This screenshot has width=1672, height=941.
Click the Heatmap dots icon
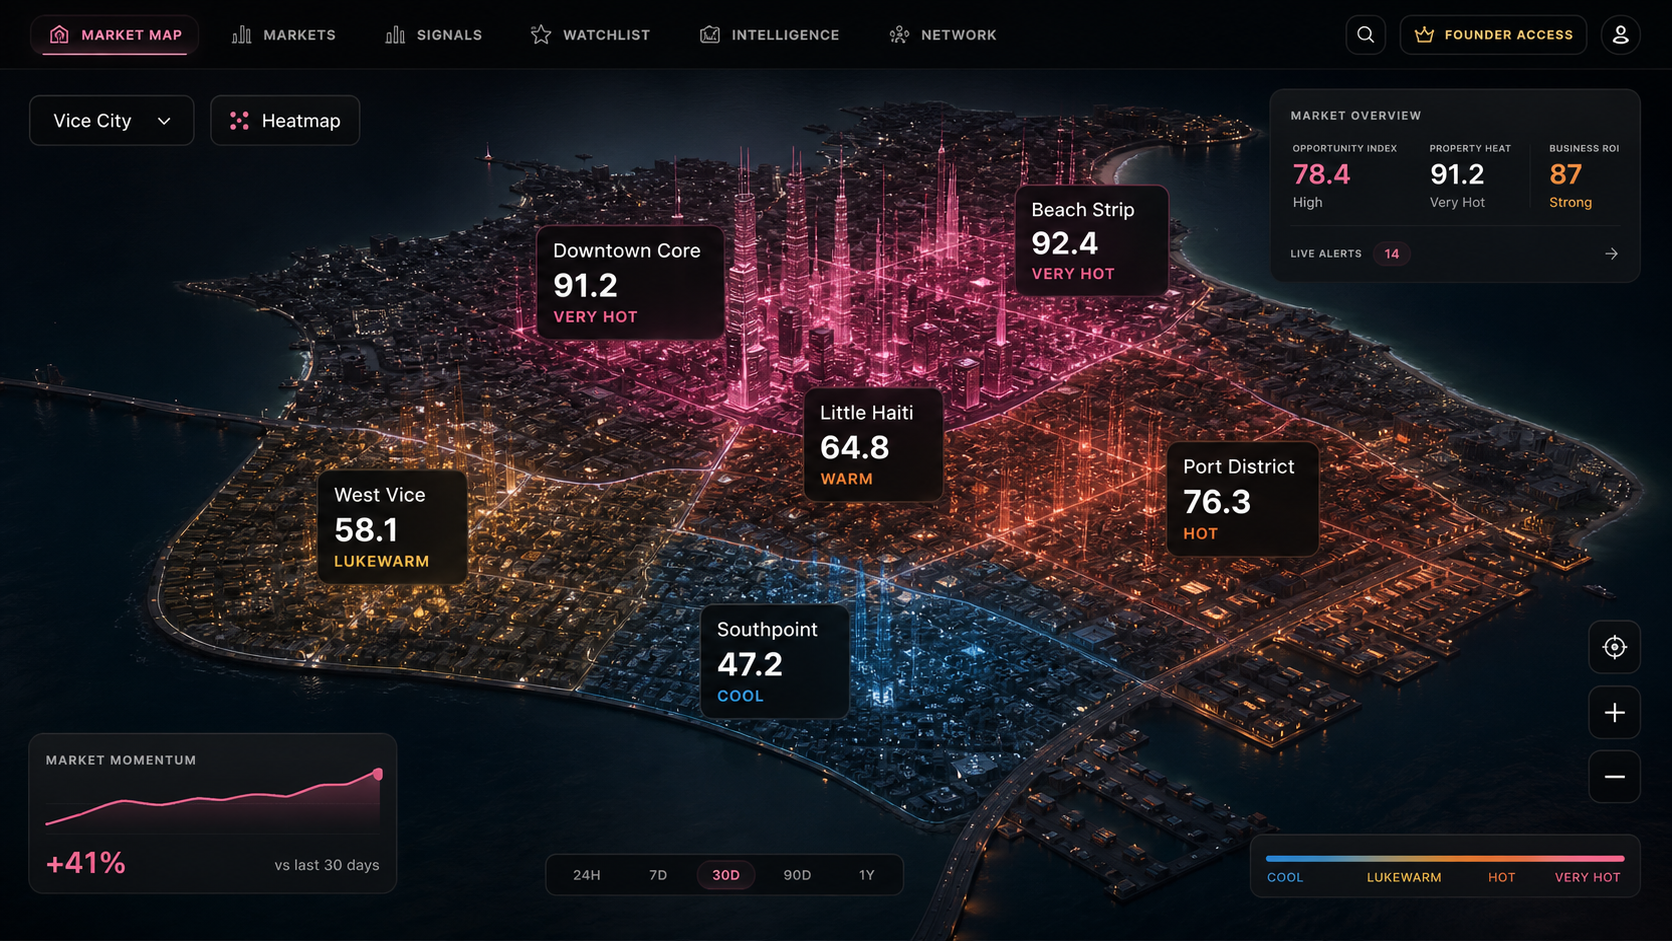coord(239,121)
